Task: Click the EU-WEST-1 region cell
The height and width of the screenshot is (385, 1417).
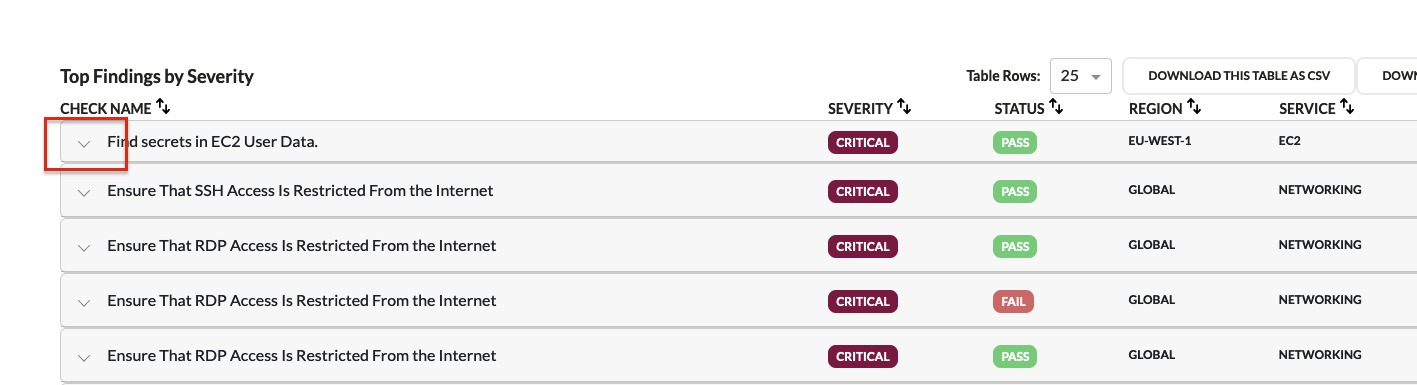Action: point(1160,141)
